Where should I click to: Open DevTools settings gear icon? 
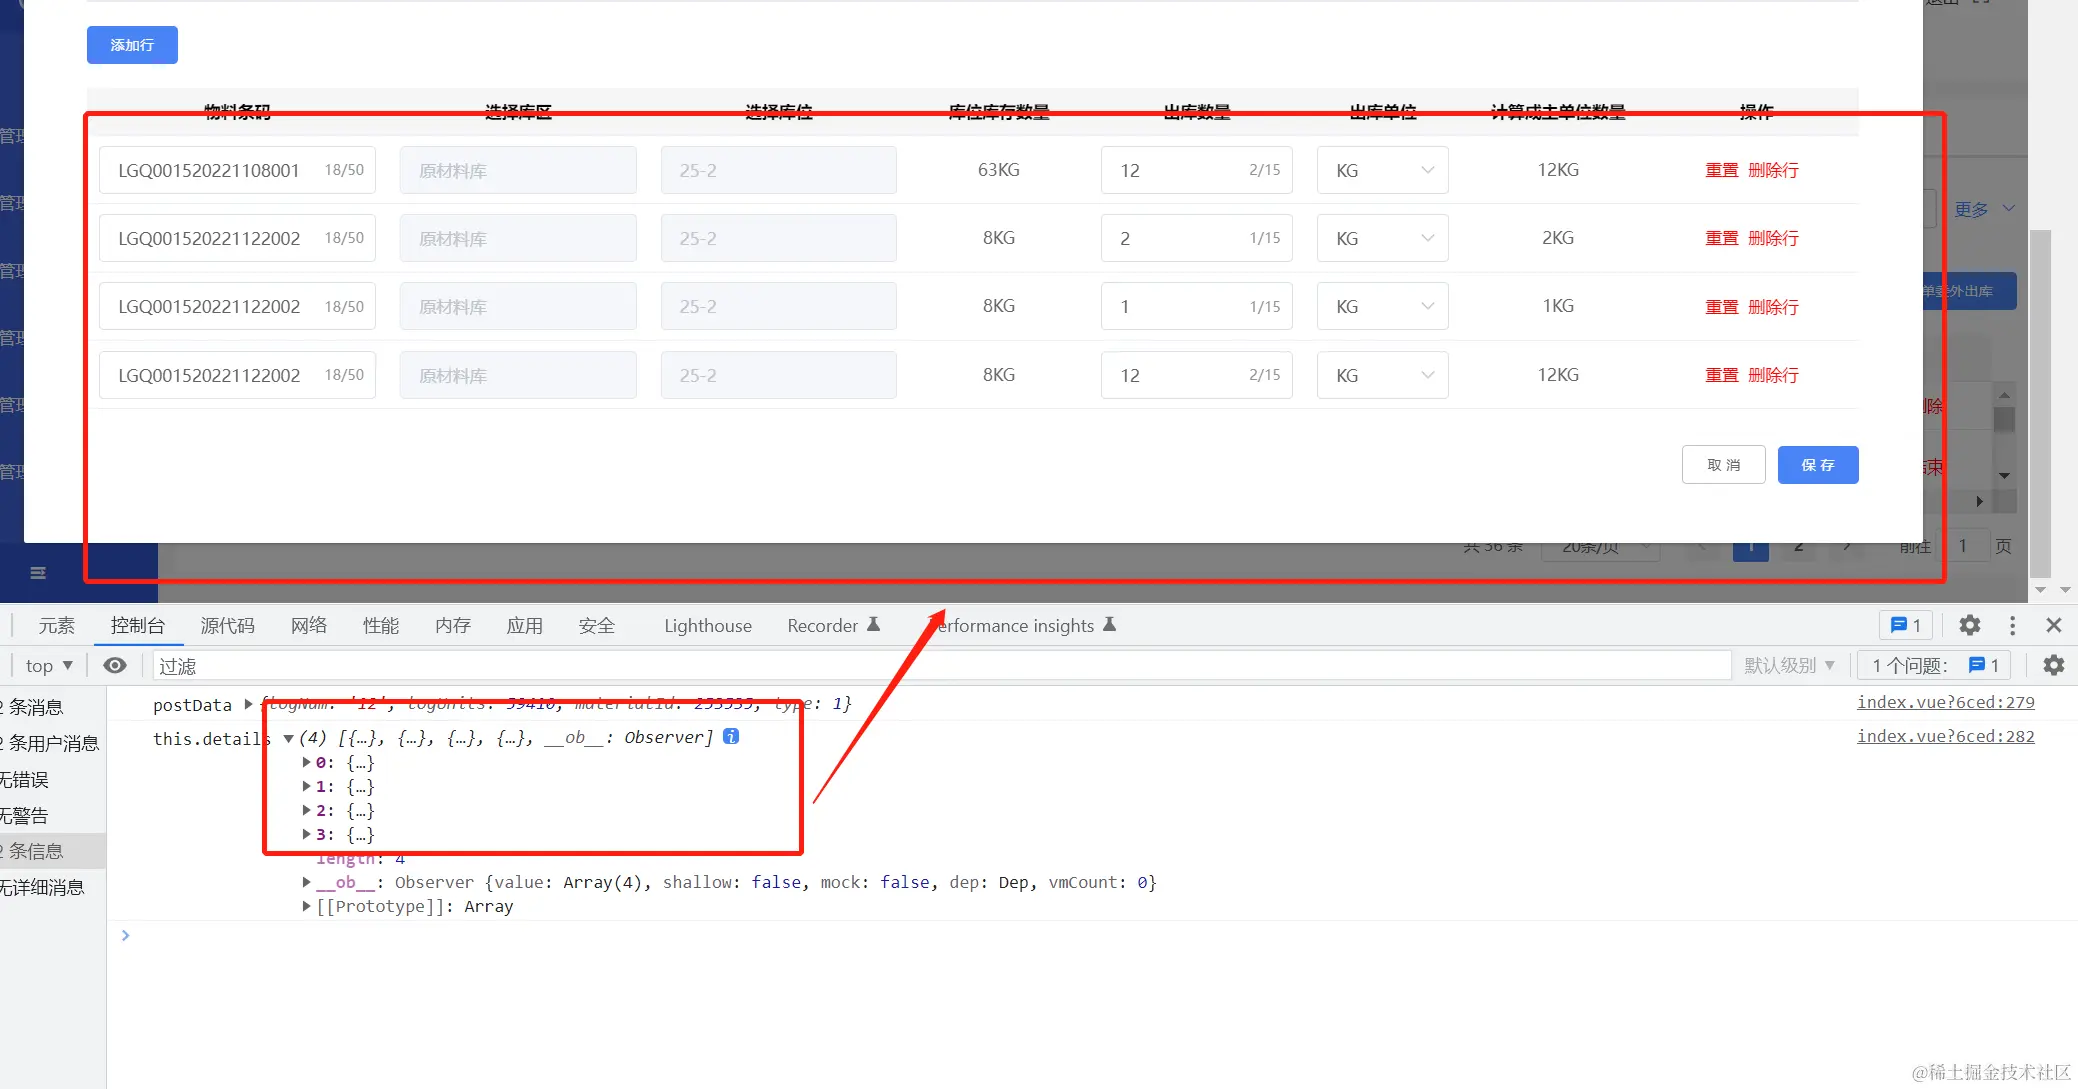coord(1969,625)
